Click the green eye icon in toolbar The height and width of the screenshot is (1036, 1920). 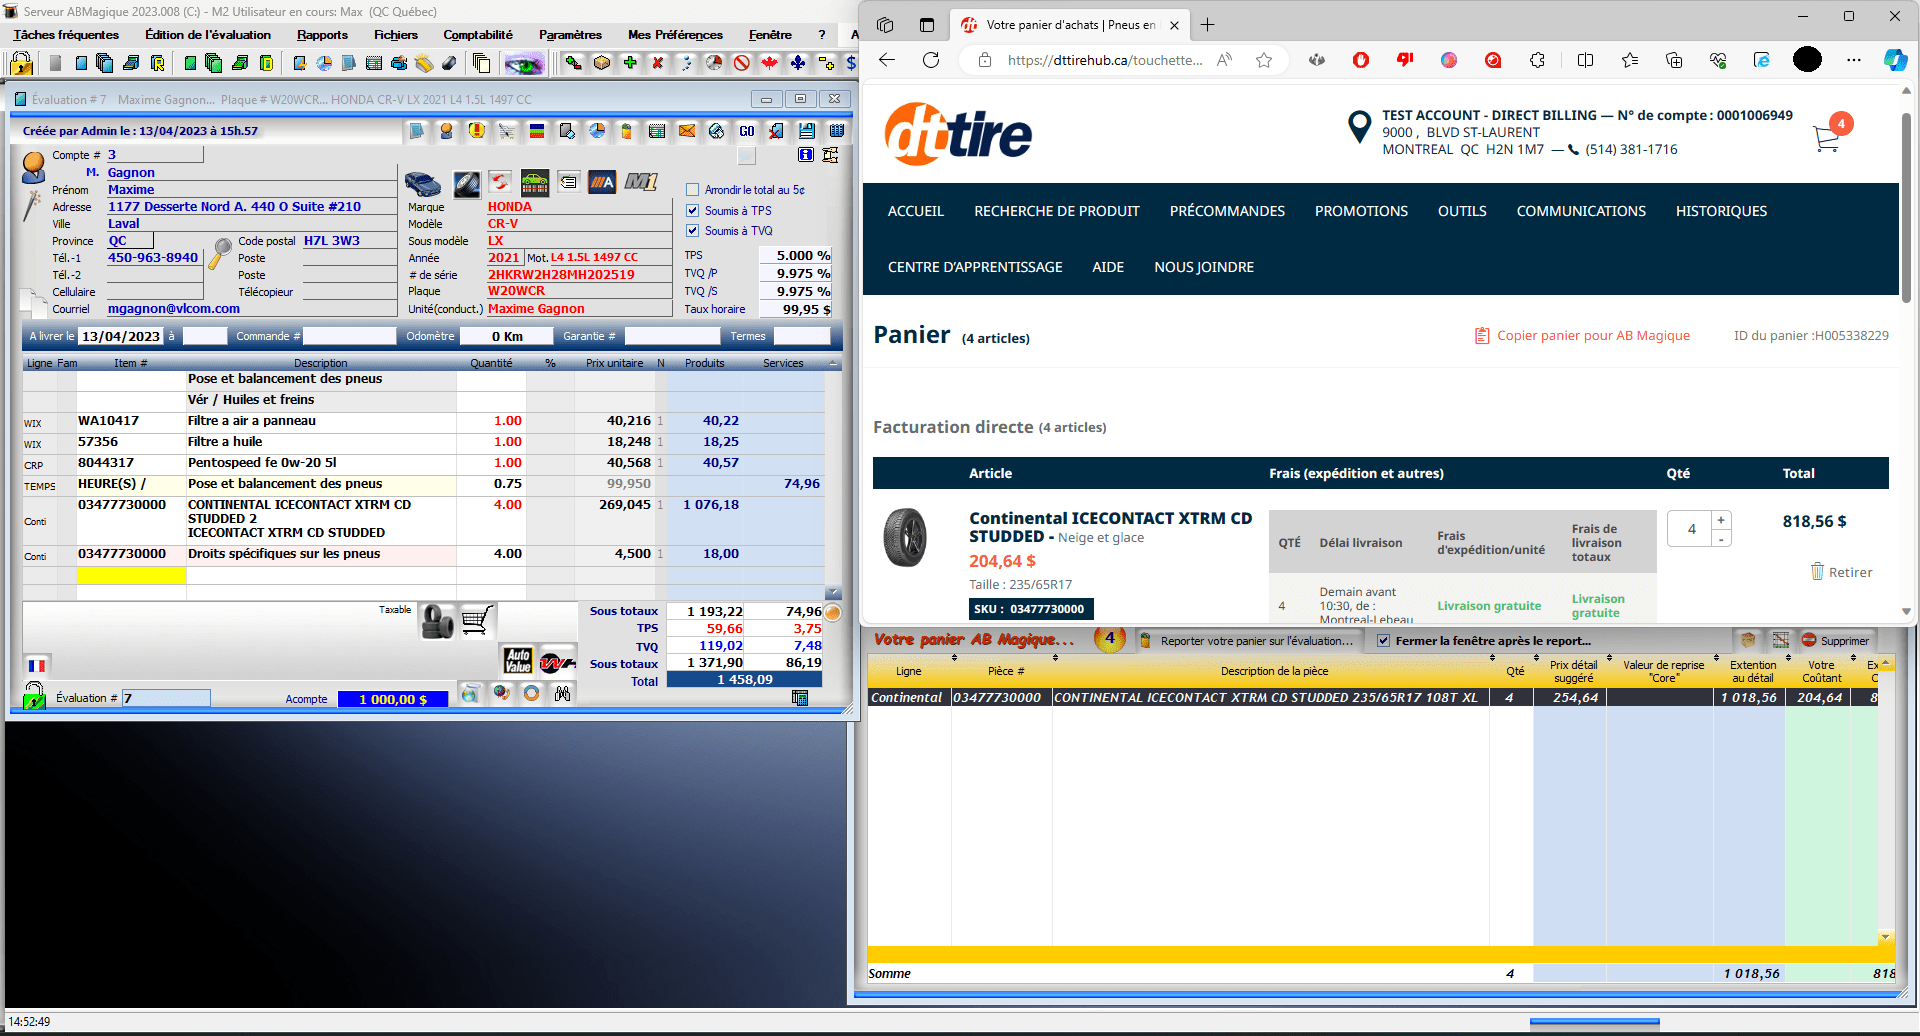click(x=524, y=64)
